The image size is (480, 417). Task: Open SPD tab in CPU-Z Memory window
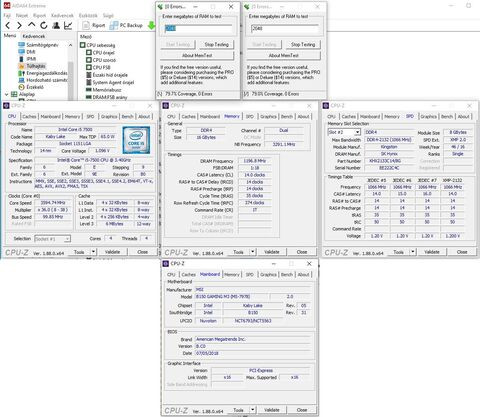coord(250,116)
